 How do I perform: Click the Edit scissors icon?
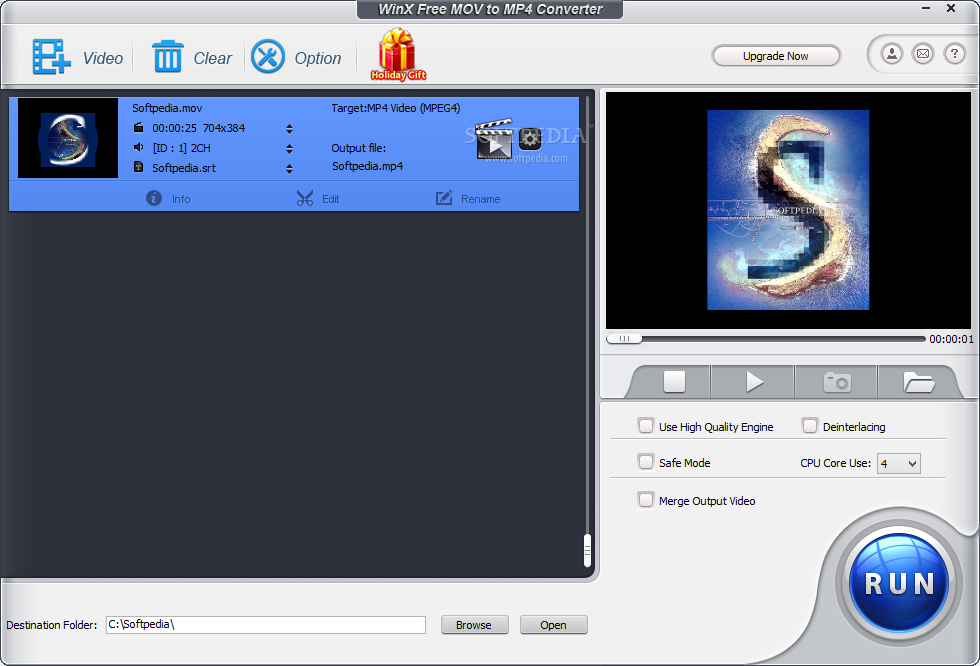[x=304, y=198]
